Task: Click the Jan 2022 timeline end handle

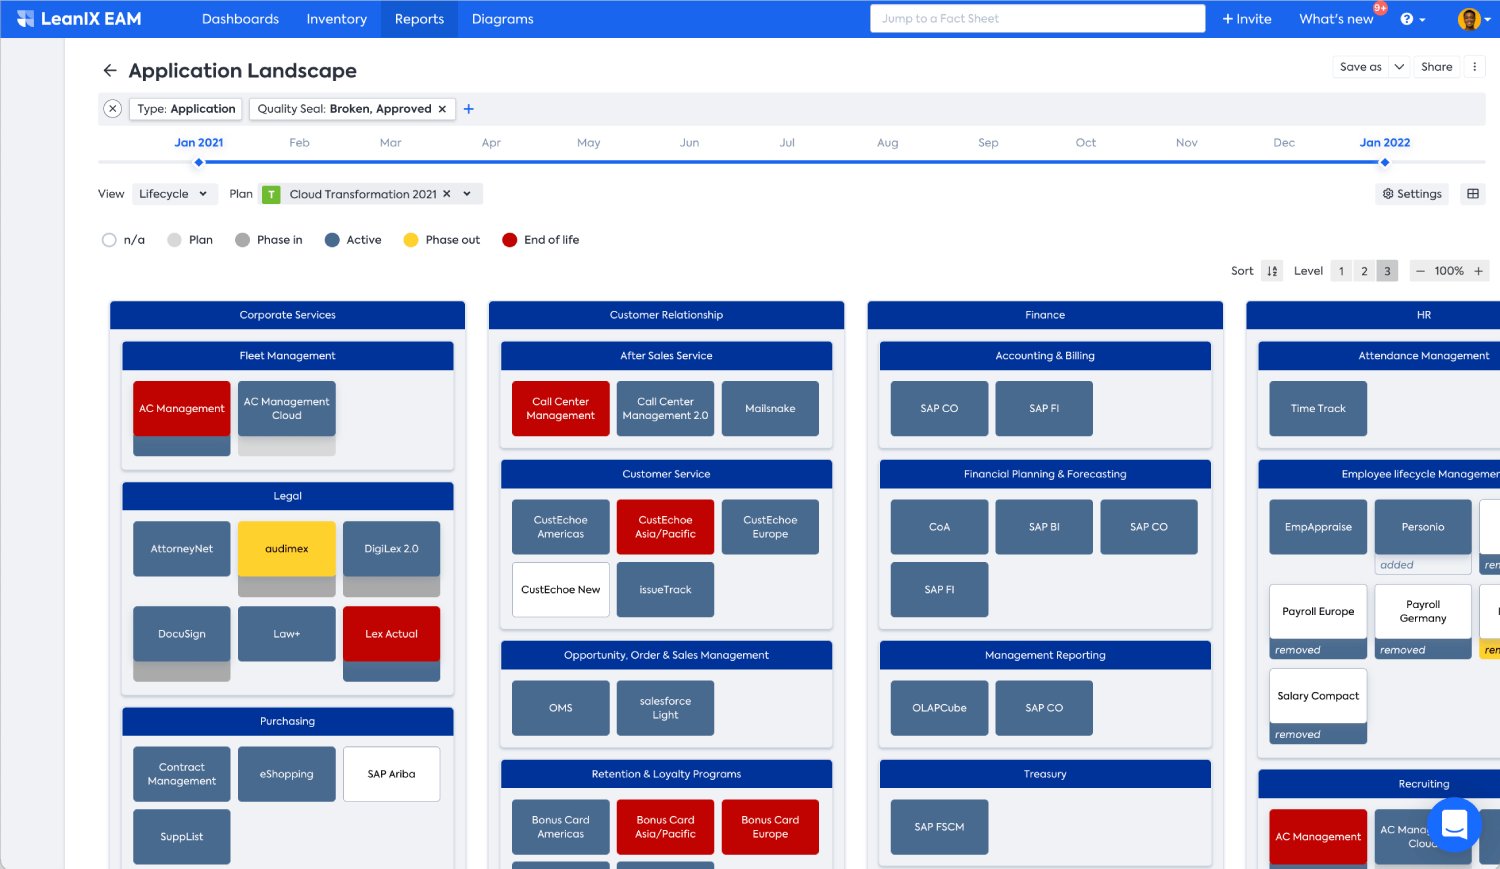Action: point(1384,162)
